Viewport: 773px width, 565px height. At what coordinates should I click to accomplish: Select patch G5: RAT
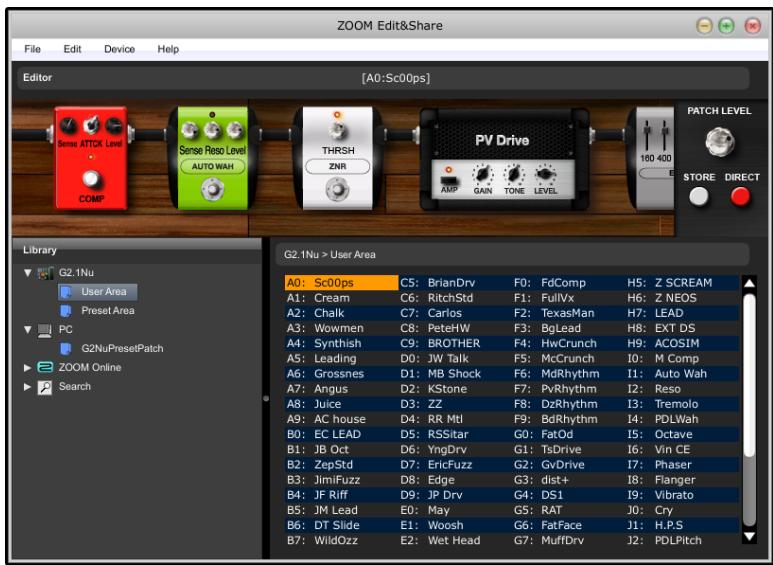[x=568, y=510]
